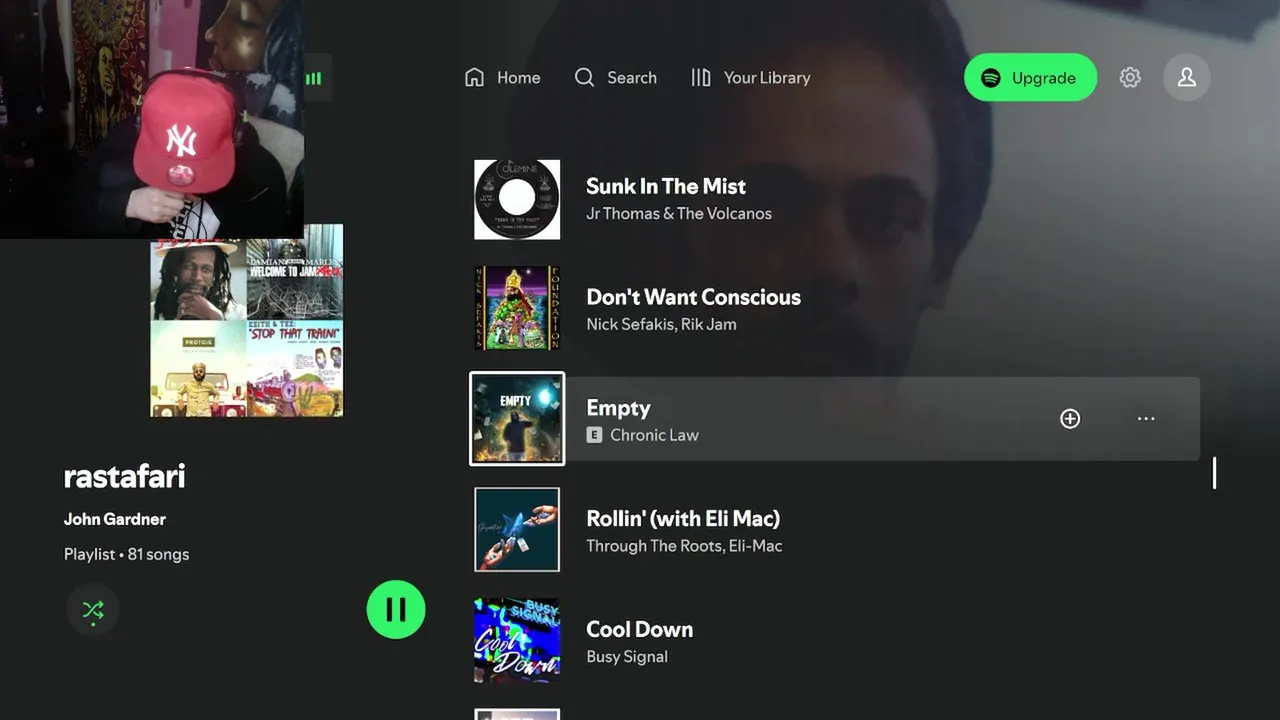1280x720 pixels.
Task: Play the track titled Sunk In The Mist
Action: (x=666, y=186)
